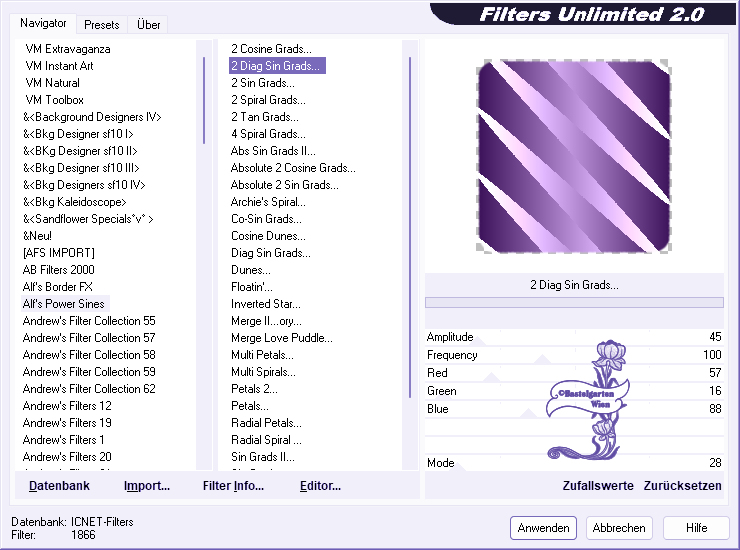Select Andrew's Filter Collection 55
The width and height of the screenshot is (740, 550).
(x=89, y=321)
